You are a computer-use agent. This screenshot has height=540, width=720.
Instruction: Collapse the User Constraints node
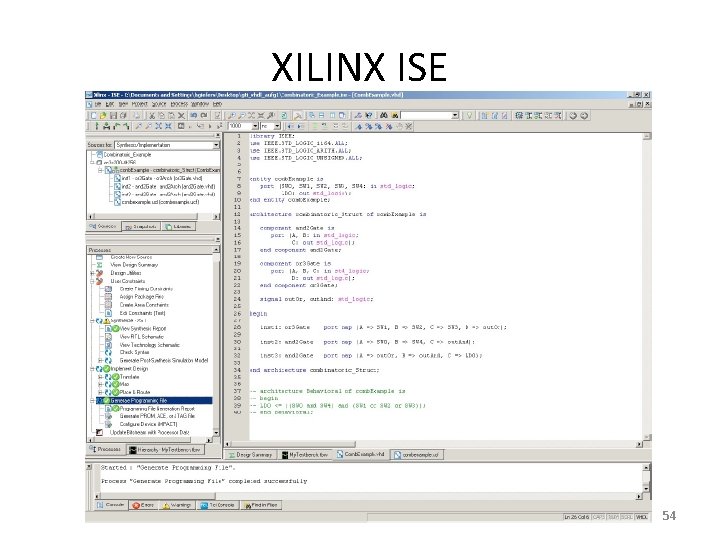pyautogui.click(x=92, y=281)
